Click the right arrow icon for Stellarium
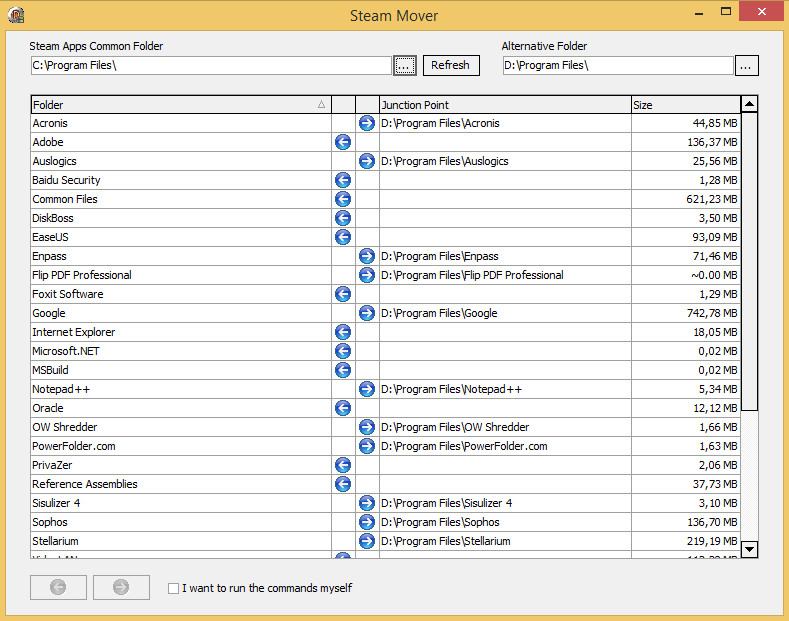Screen dimensions: 789x621 point(367,541)
